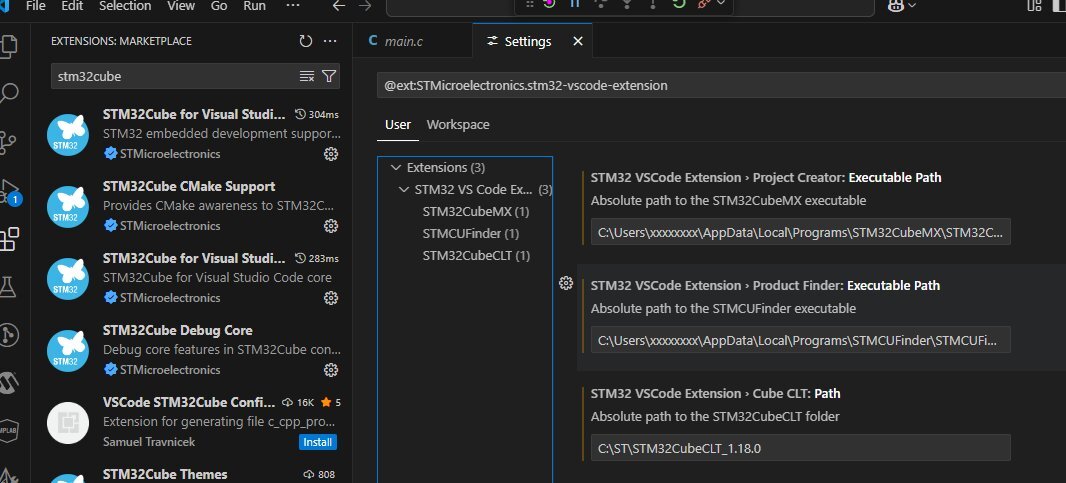The width and height of the screenshot is (1066, 483).
Task: Open Extensions views and more actions menu
Action: [330, 41]
